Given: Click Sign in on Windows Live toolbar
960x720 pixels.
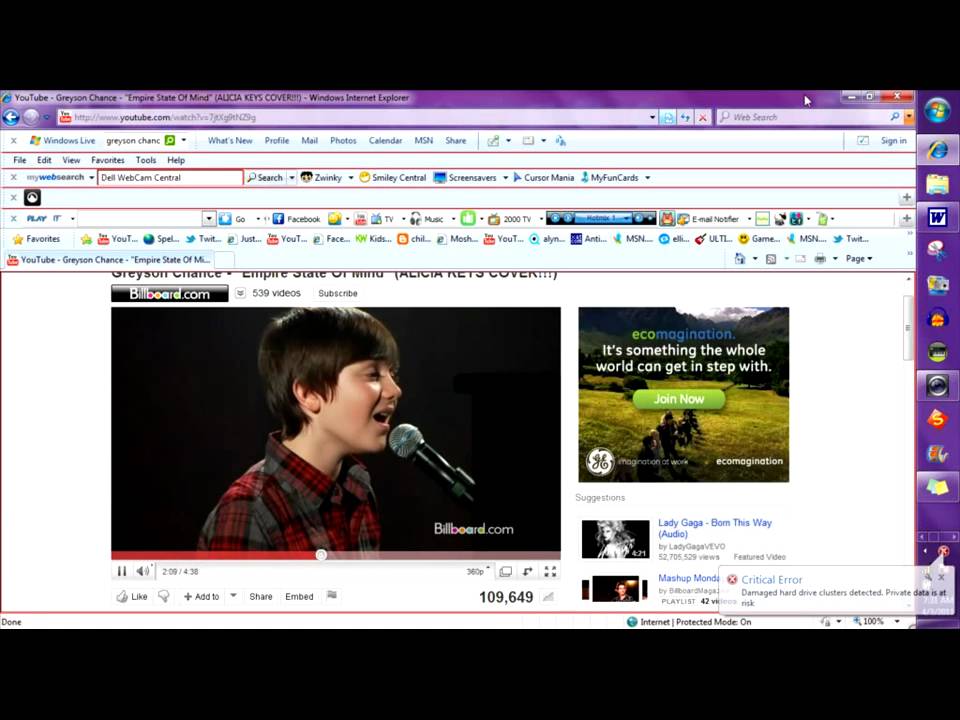Looking at the screenshot, I should (893, 140).
